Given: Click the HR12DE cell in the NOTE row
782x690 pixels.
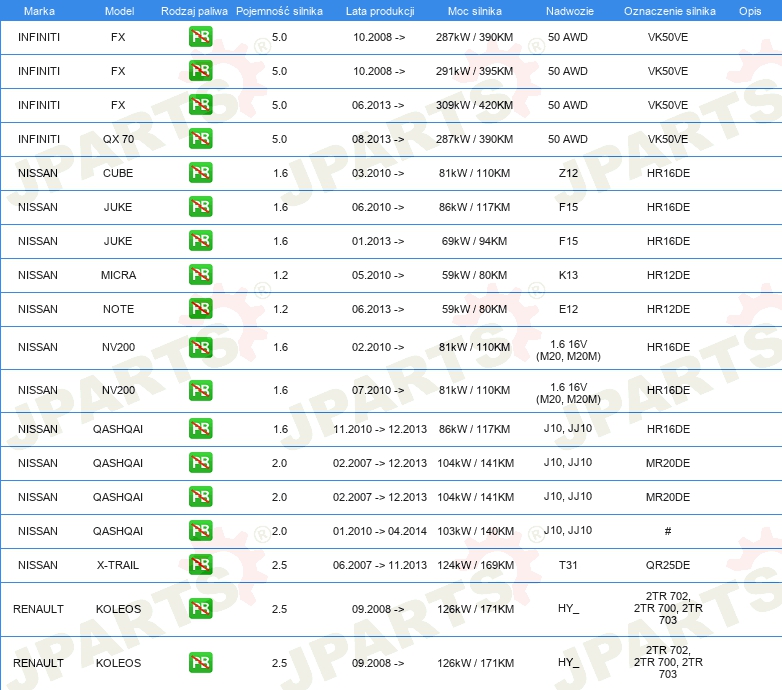Looking at the screenshot, I should [668, 309].
